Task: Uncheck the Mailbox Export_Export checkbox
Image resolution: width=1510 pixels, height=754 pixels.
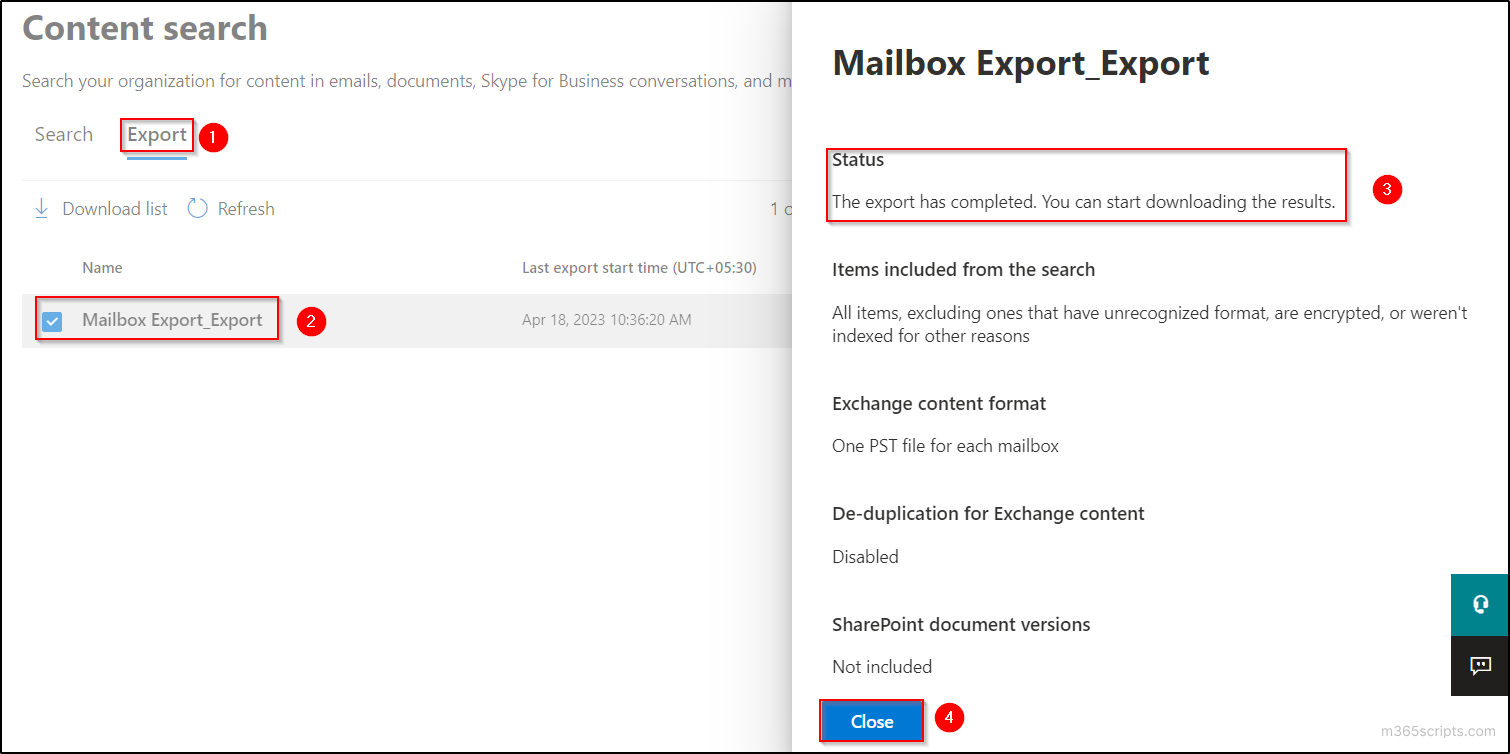Action: (52, 321)
